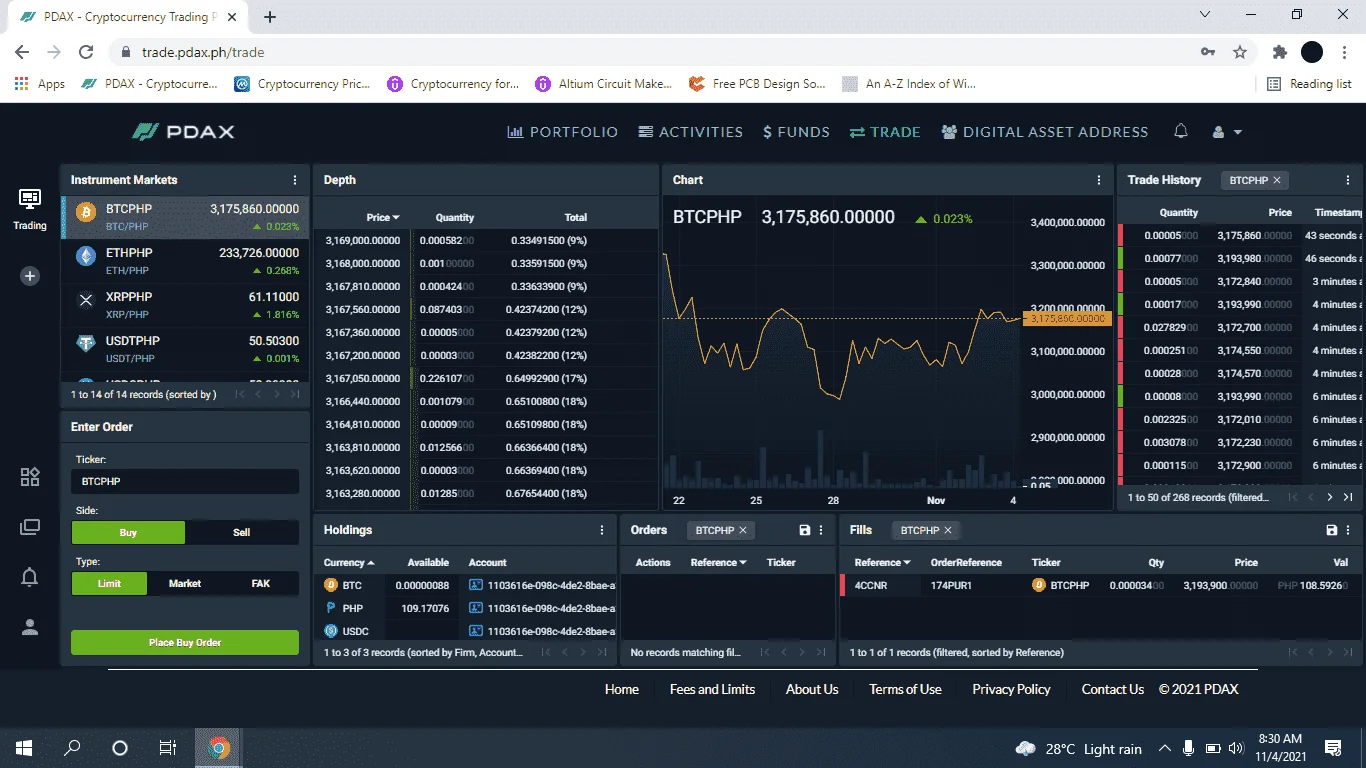Click the browser address bar
This screenshot has height=768, width=1366.
[660, 52]
